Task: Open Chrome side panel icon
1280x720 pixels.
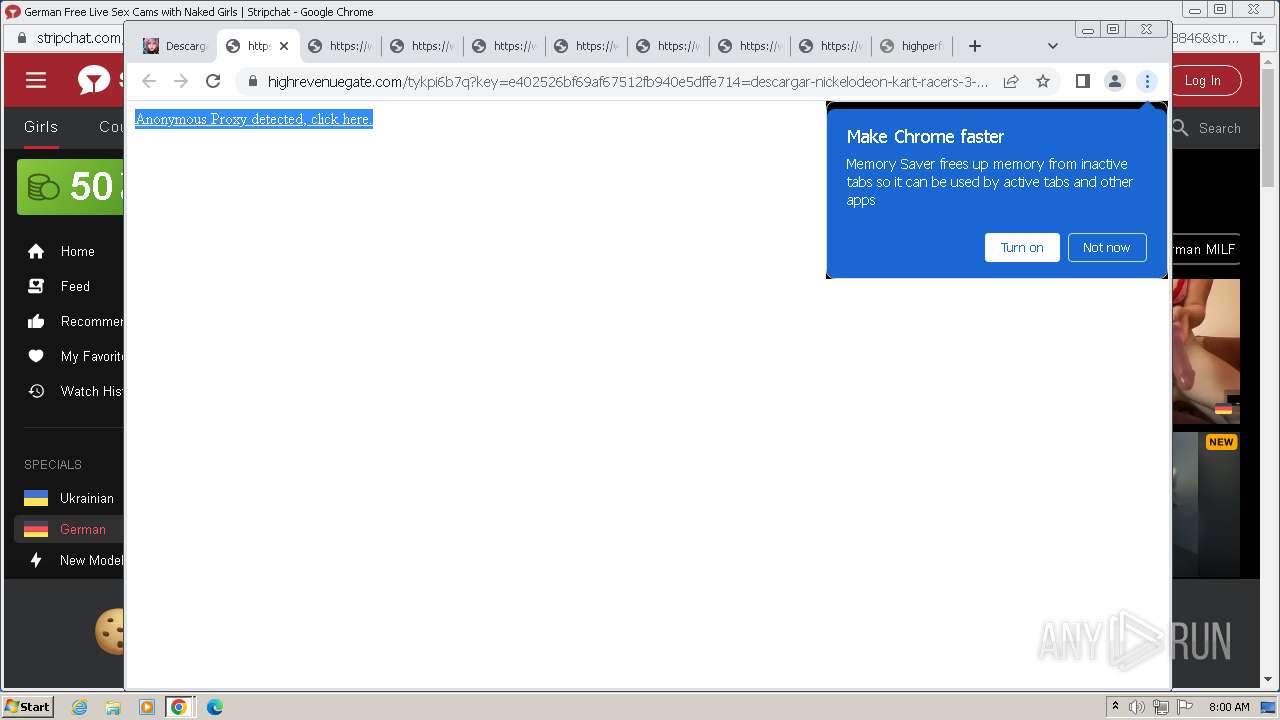Action: click(1082, 81)
